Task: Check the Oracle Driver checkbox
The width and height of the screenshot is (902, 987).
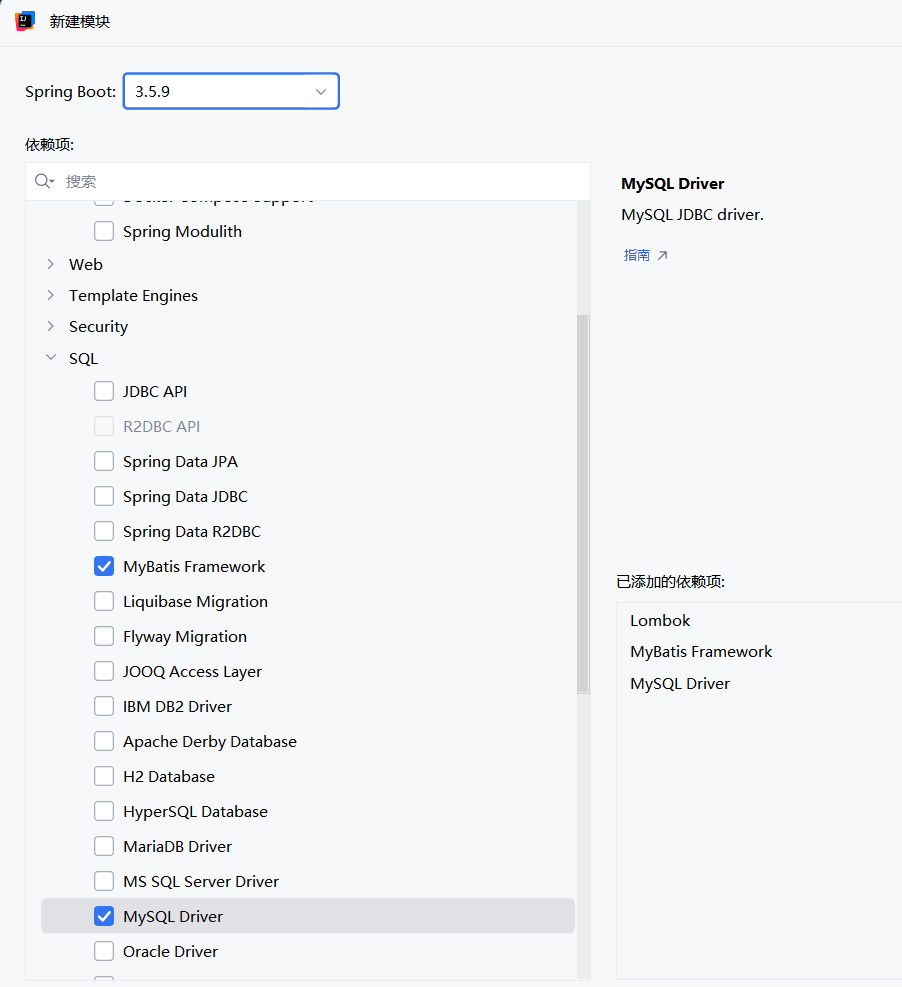Action: pyautogui.click(x=104, y=951)
